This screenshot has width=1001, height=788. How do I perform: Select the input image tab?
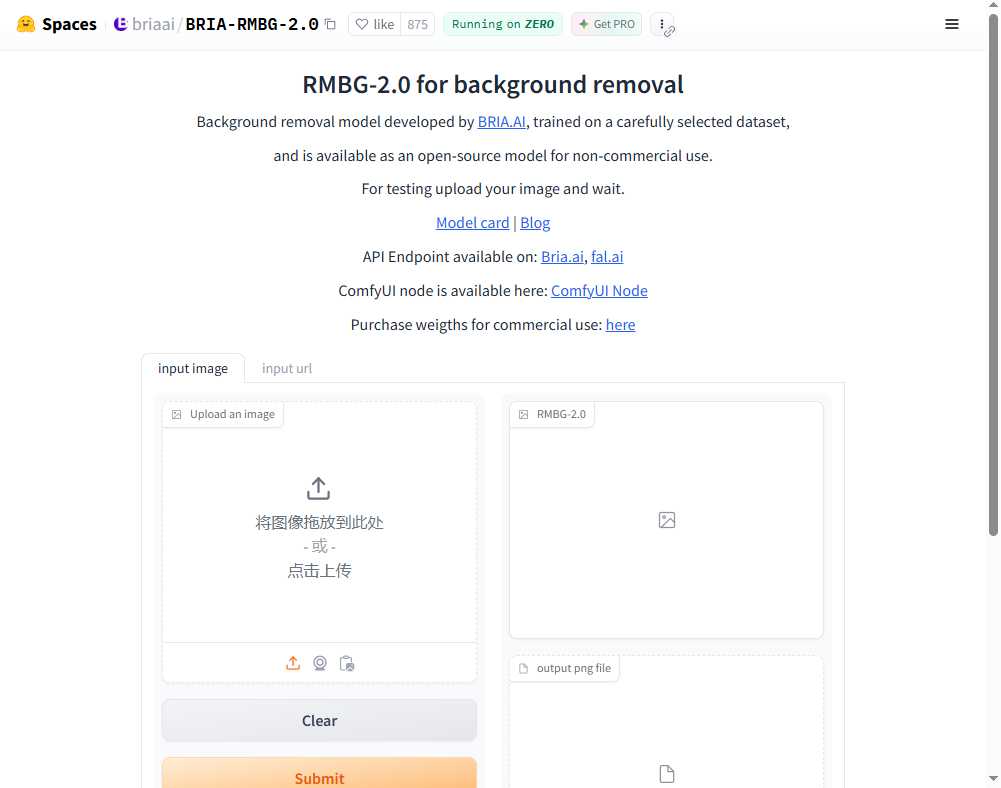click(x=193, y=368)
